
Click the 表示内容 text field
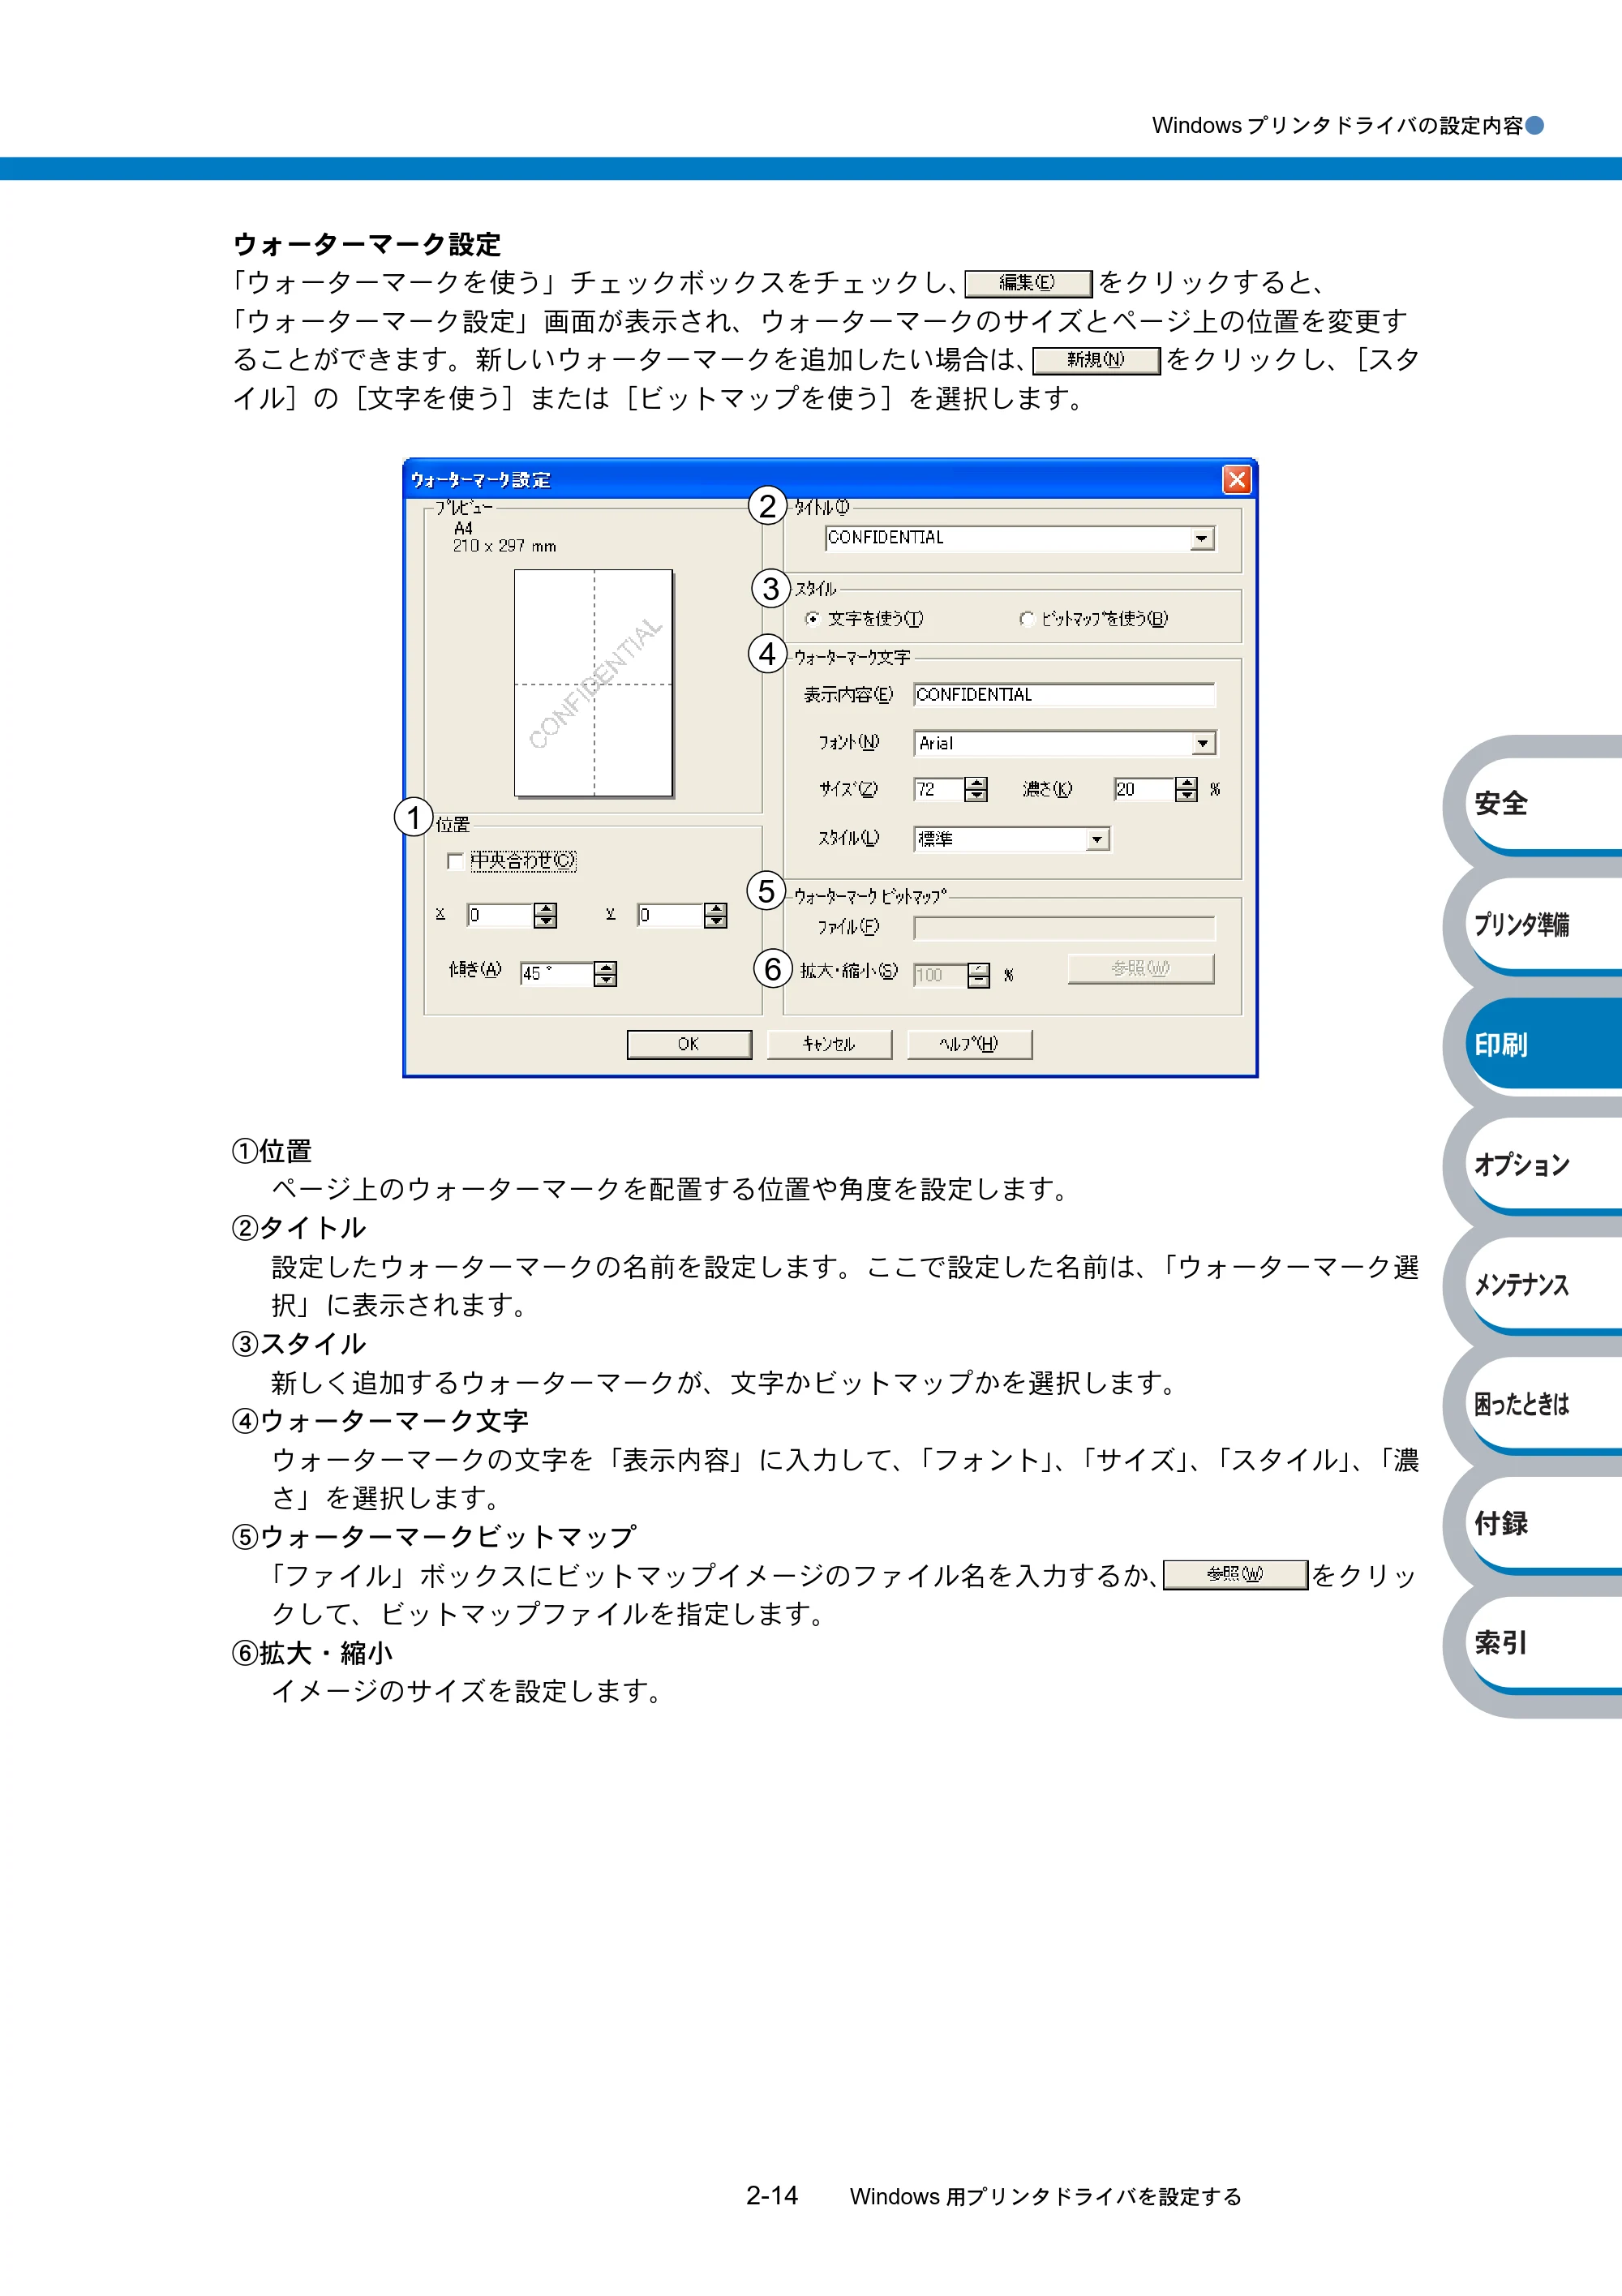[x=1064, y=695]
